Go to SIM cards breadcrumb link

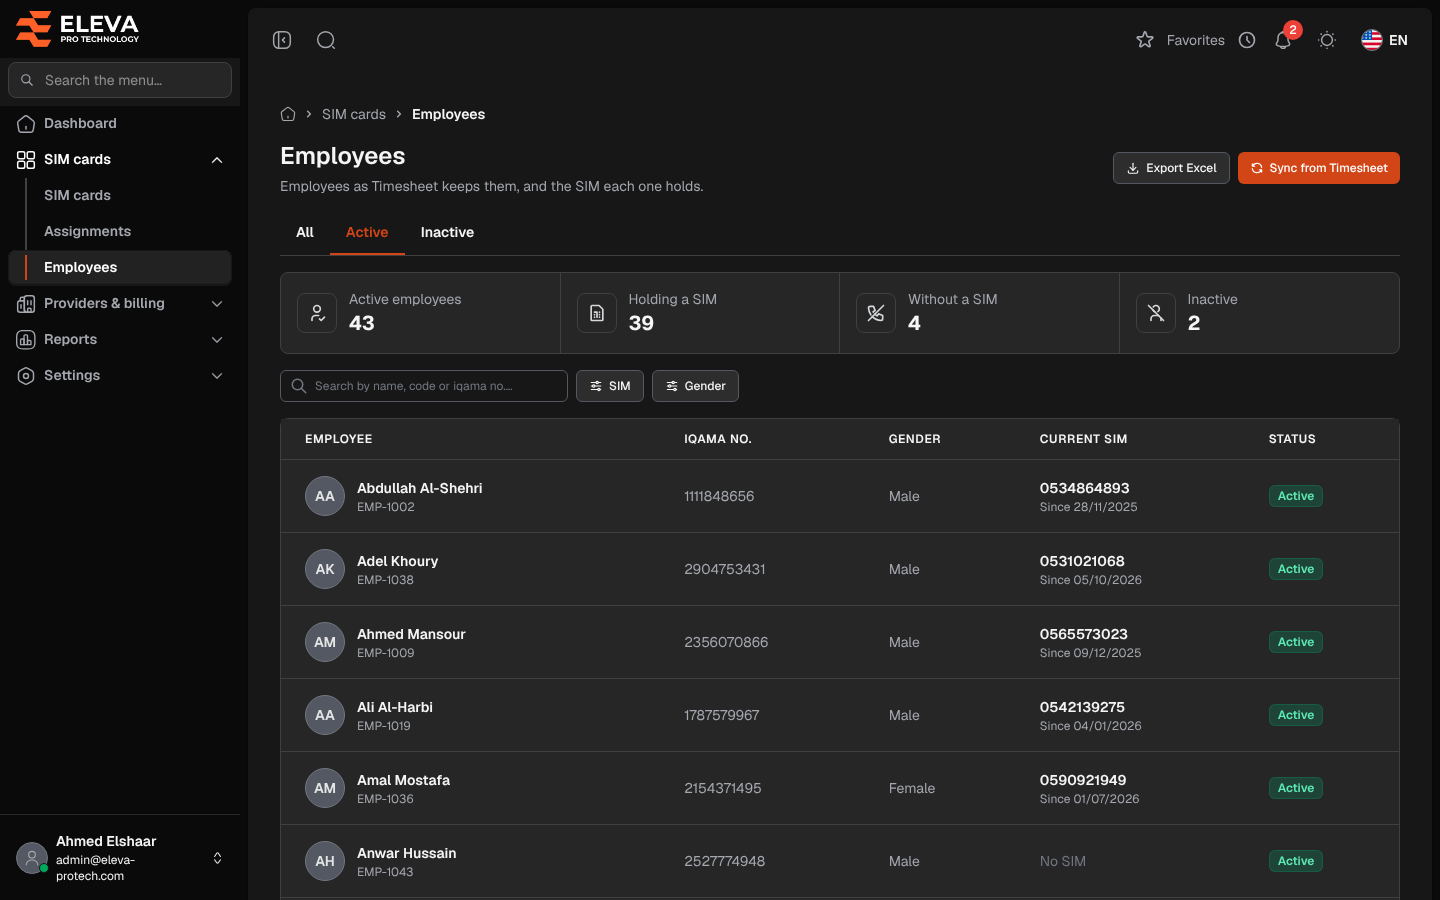point(354,114)
